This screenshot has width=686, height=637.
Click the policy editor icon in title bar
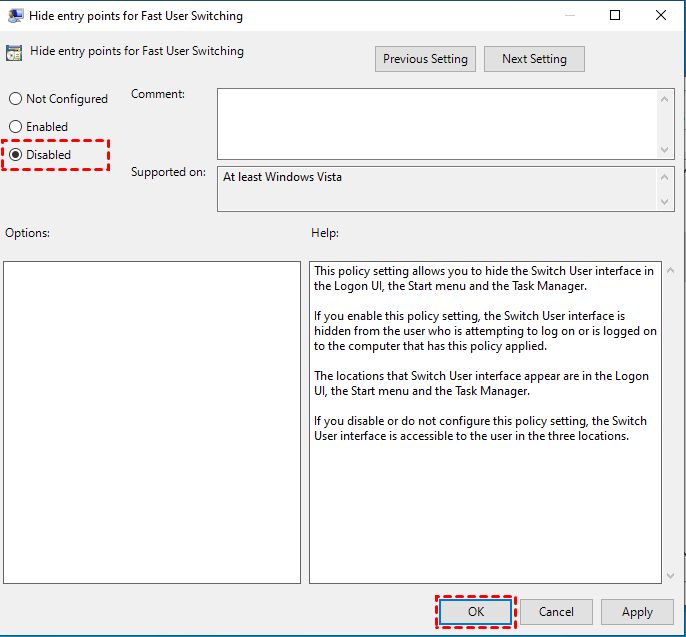click(16, 16)
